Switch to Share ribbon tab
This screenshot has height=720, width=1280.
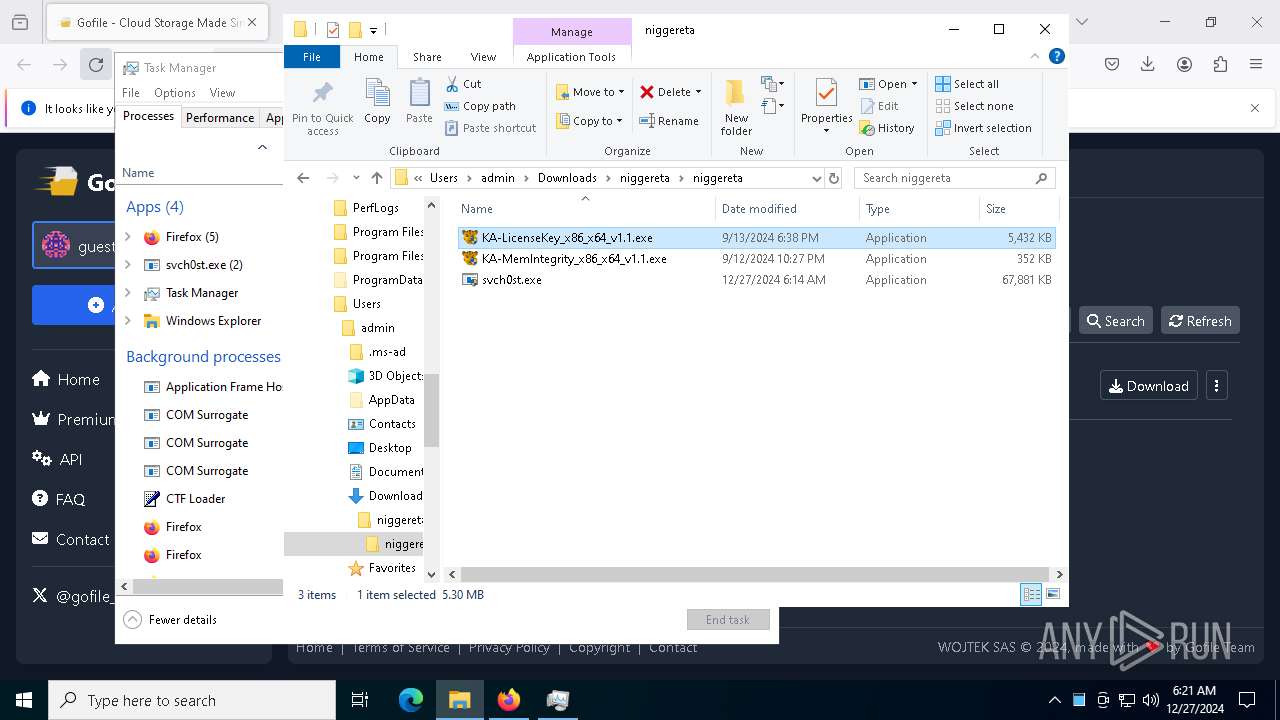pos(427,57)
